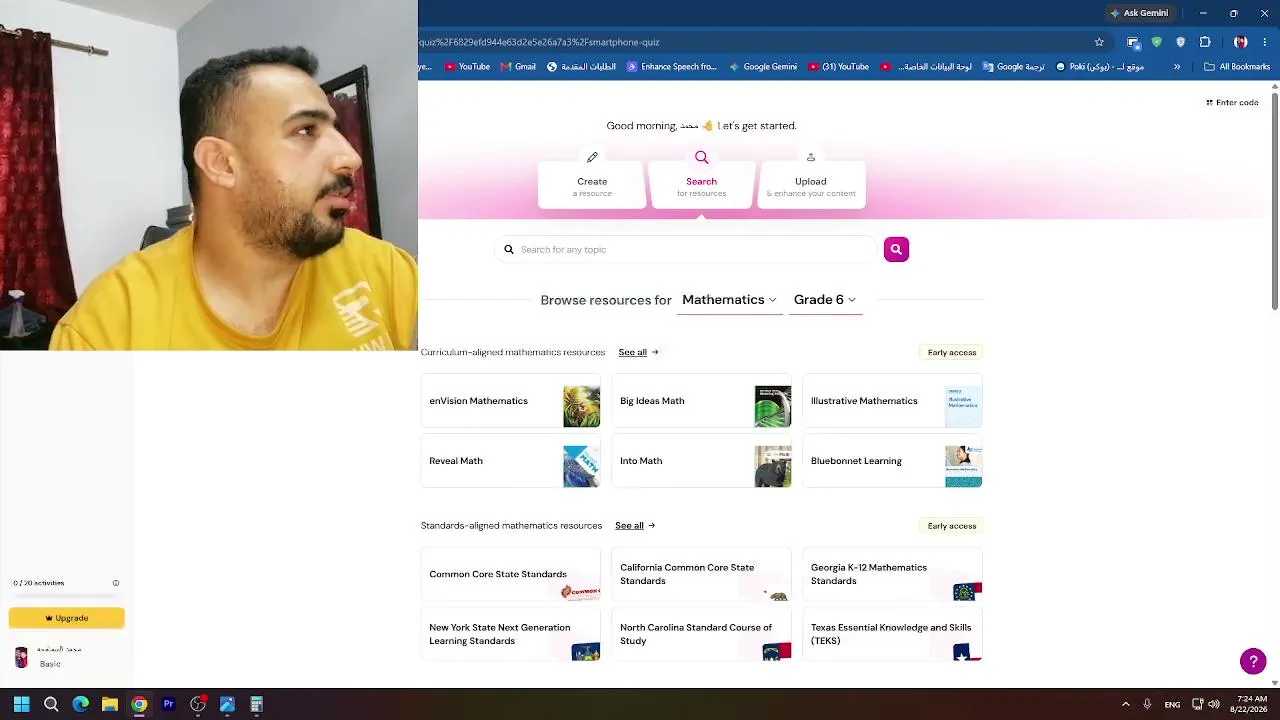Viewport: 1280px width, 720px height.
Task: Switch to Chrome in the taskbar
Action: point(139,704)
